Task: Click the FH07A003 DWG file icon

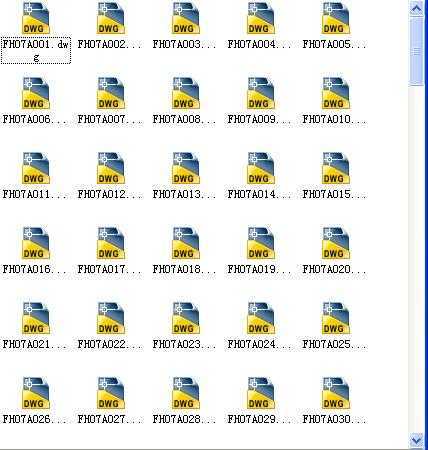Action: click(186, 18)
